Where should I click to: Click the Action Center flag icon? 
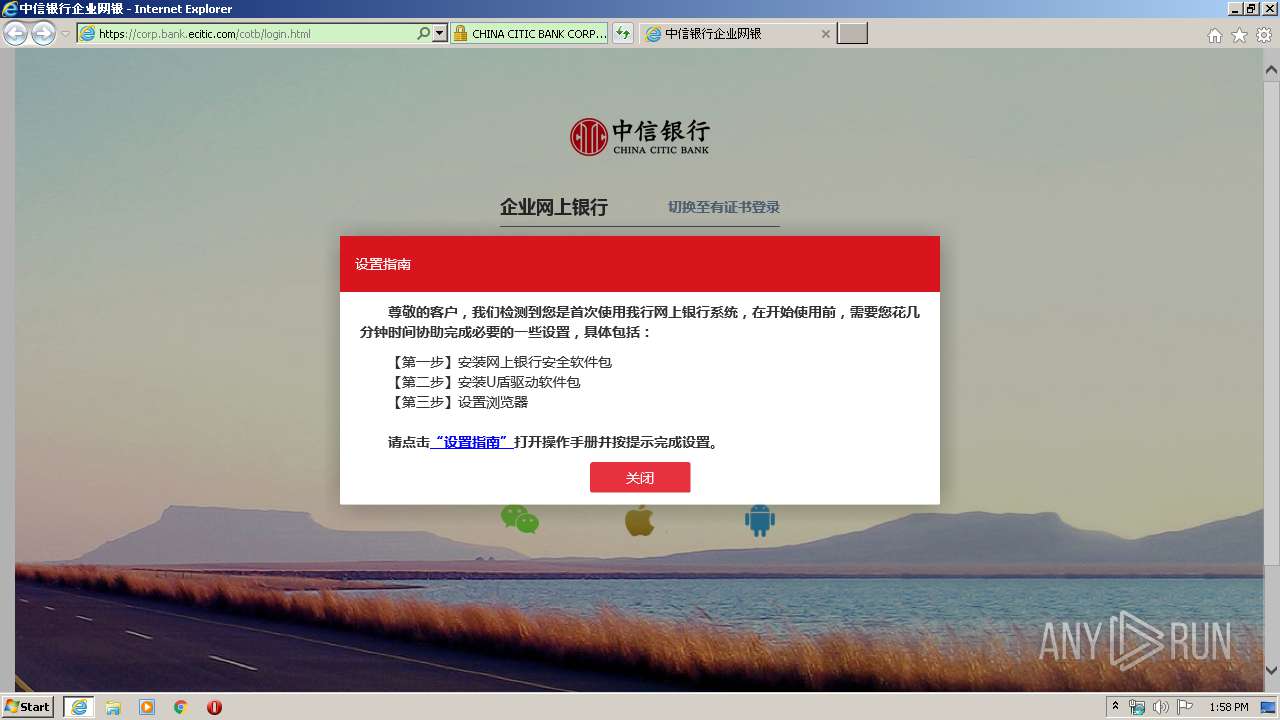(x=1184, y=707)
